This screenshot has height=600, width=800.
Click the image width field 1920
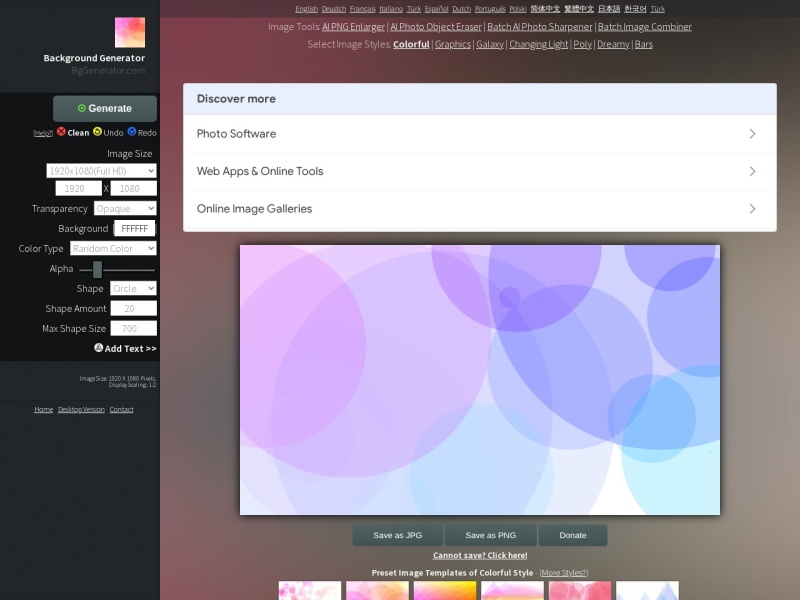click(79, 188)
